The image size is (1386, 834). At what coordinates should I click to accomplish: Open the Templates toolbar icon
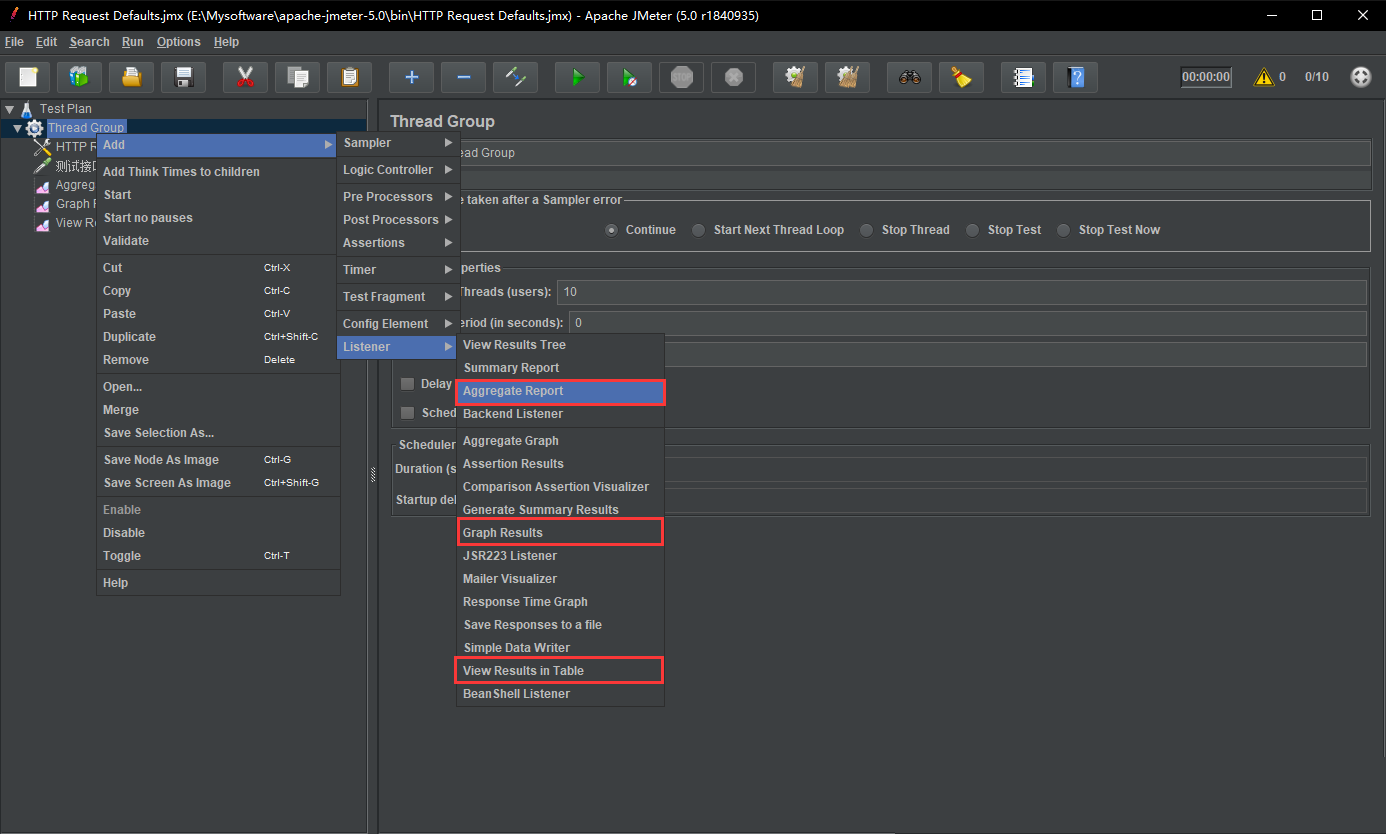pos(79,77)
